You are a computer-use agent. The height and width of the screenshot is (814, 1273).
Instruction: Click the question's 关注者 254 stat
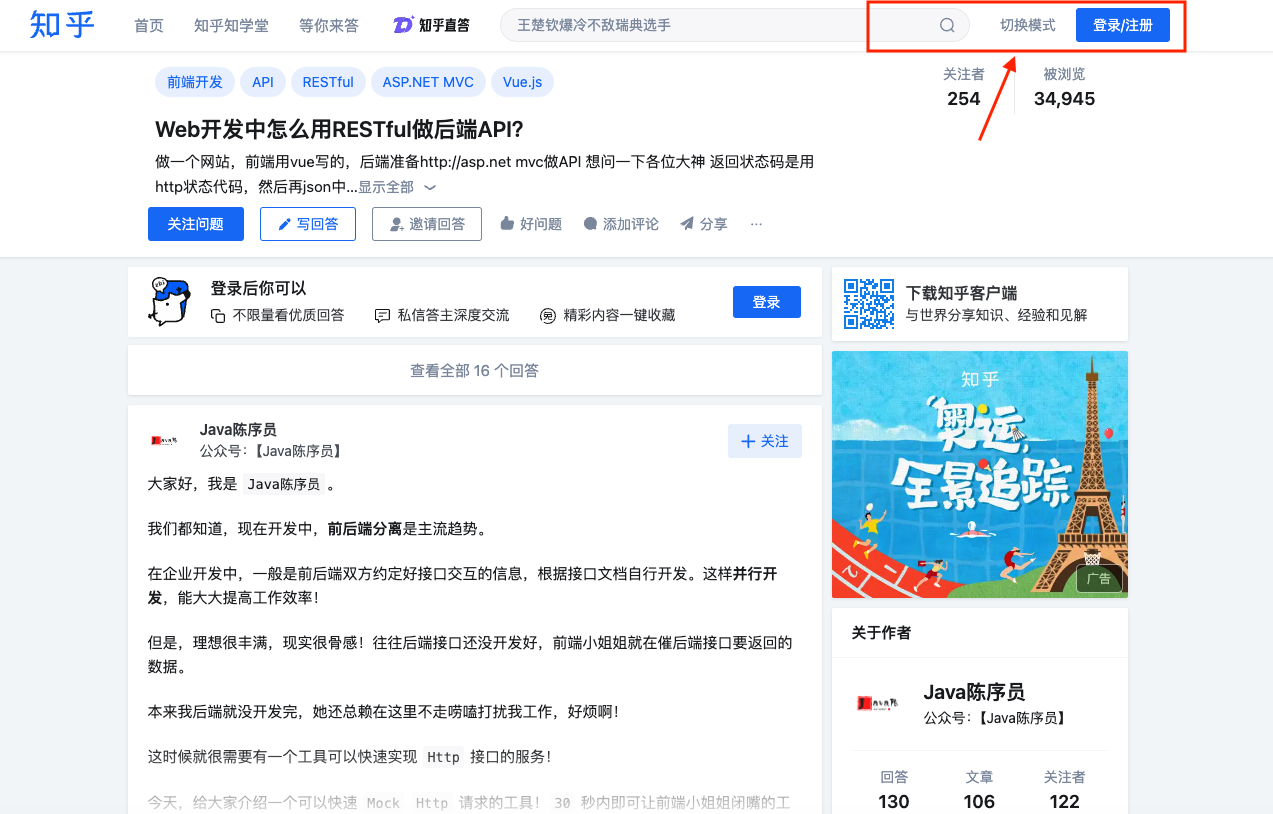click(964, 87)
